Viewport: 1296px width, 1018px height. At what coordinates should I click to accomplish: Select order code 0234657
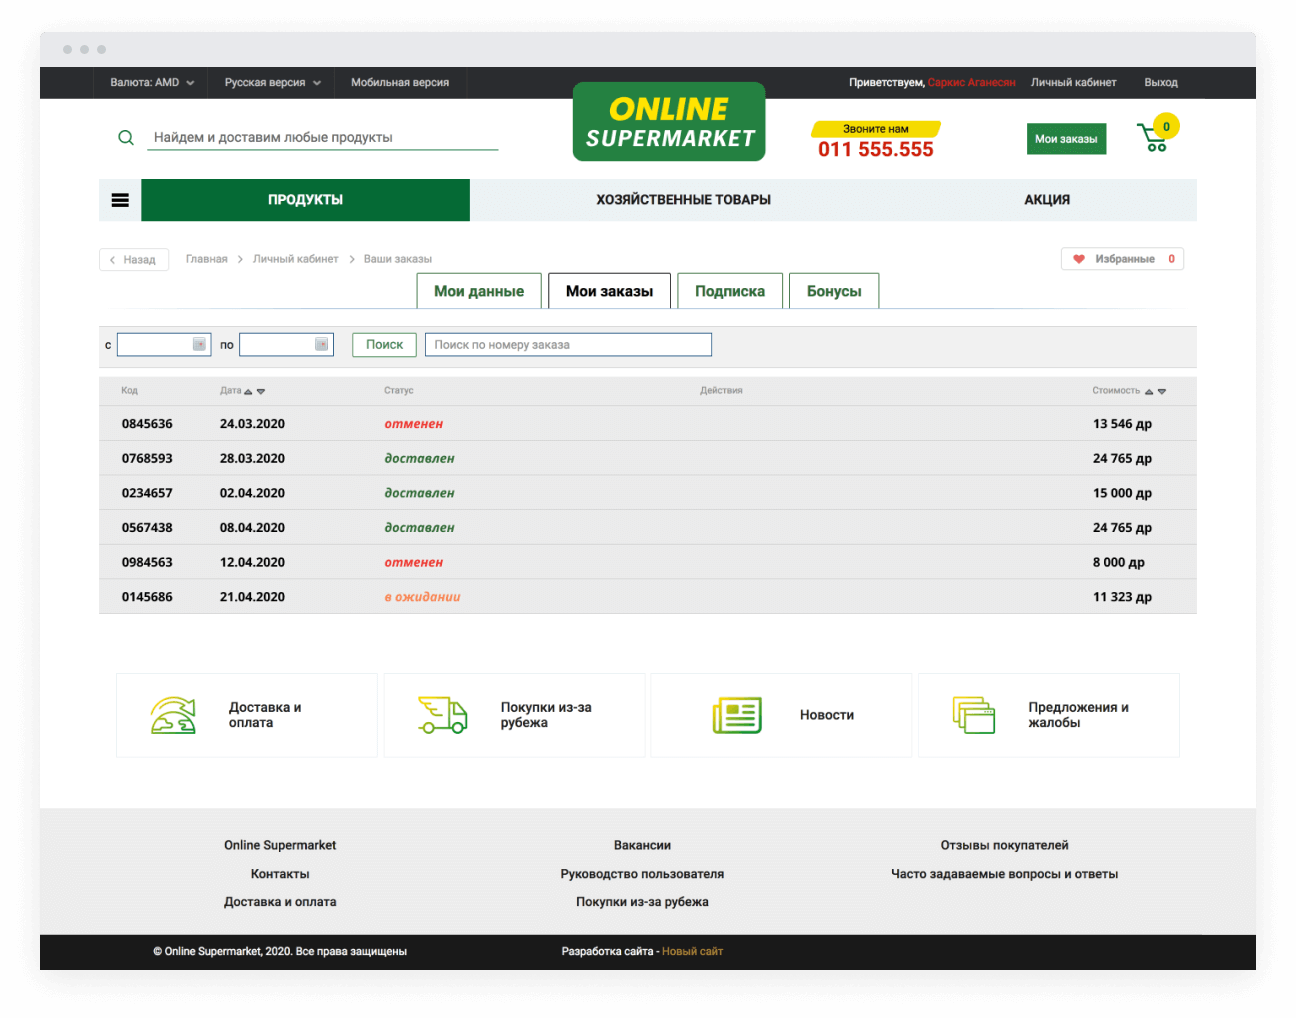(147, 493)
